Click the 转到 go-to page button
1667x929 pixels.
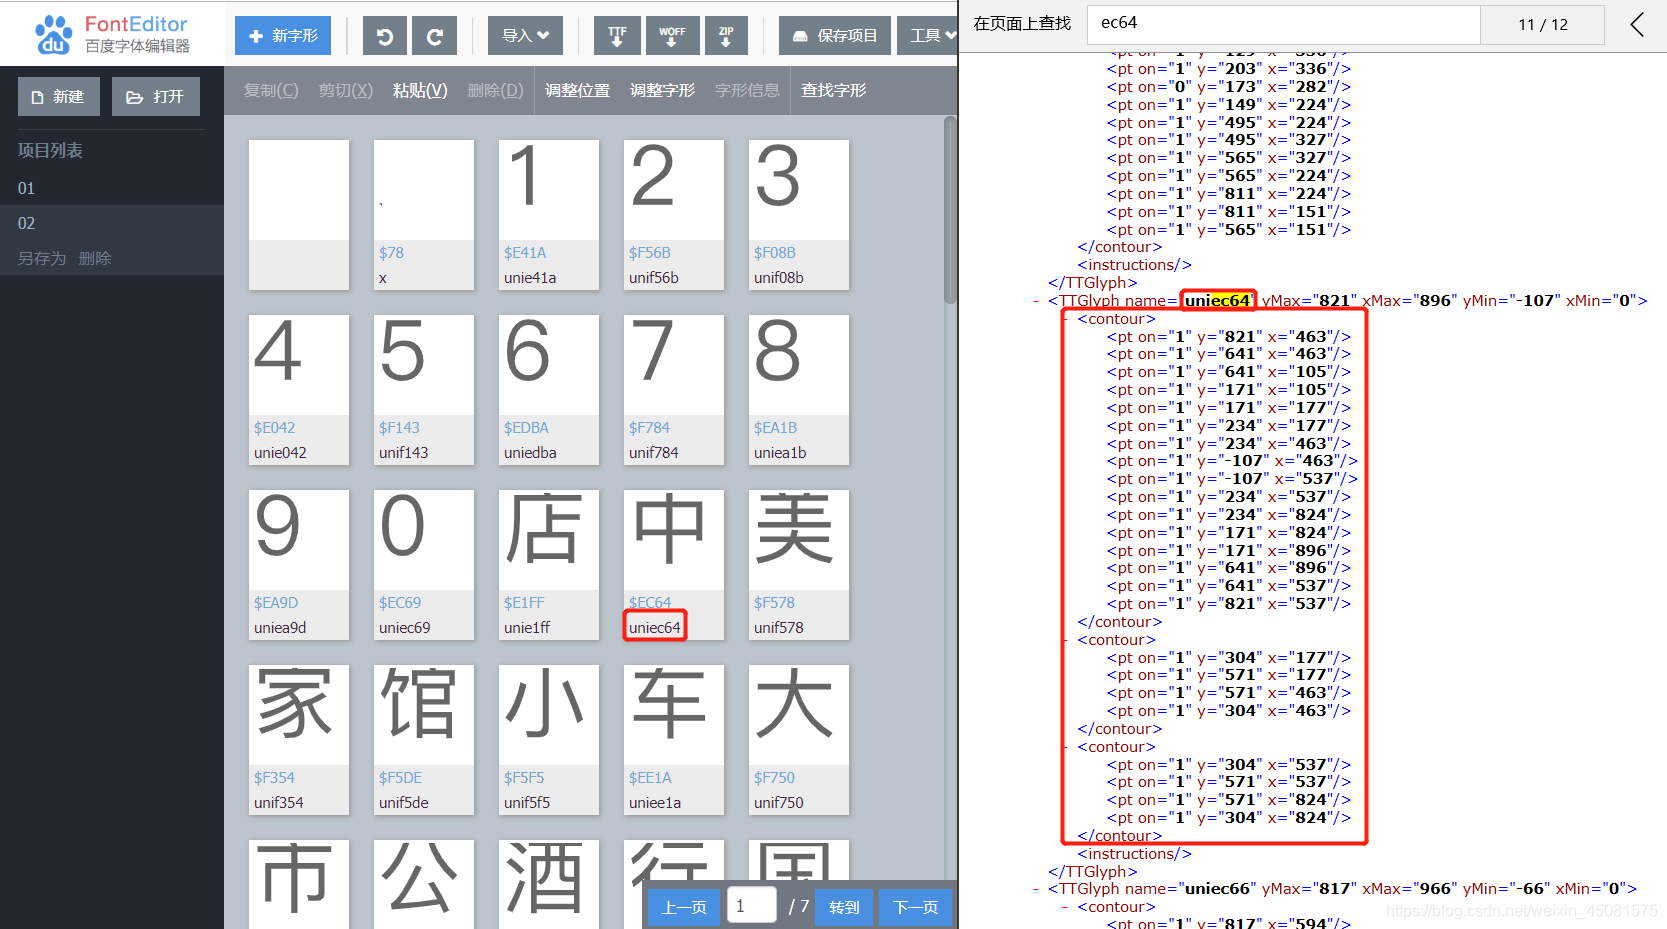click(844, 907)
